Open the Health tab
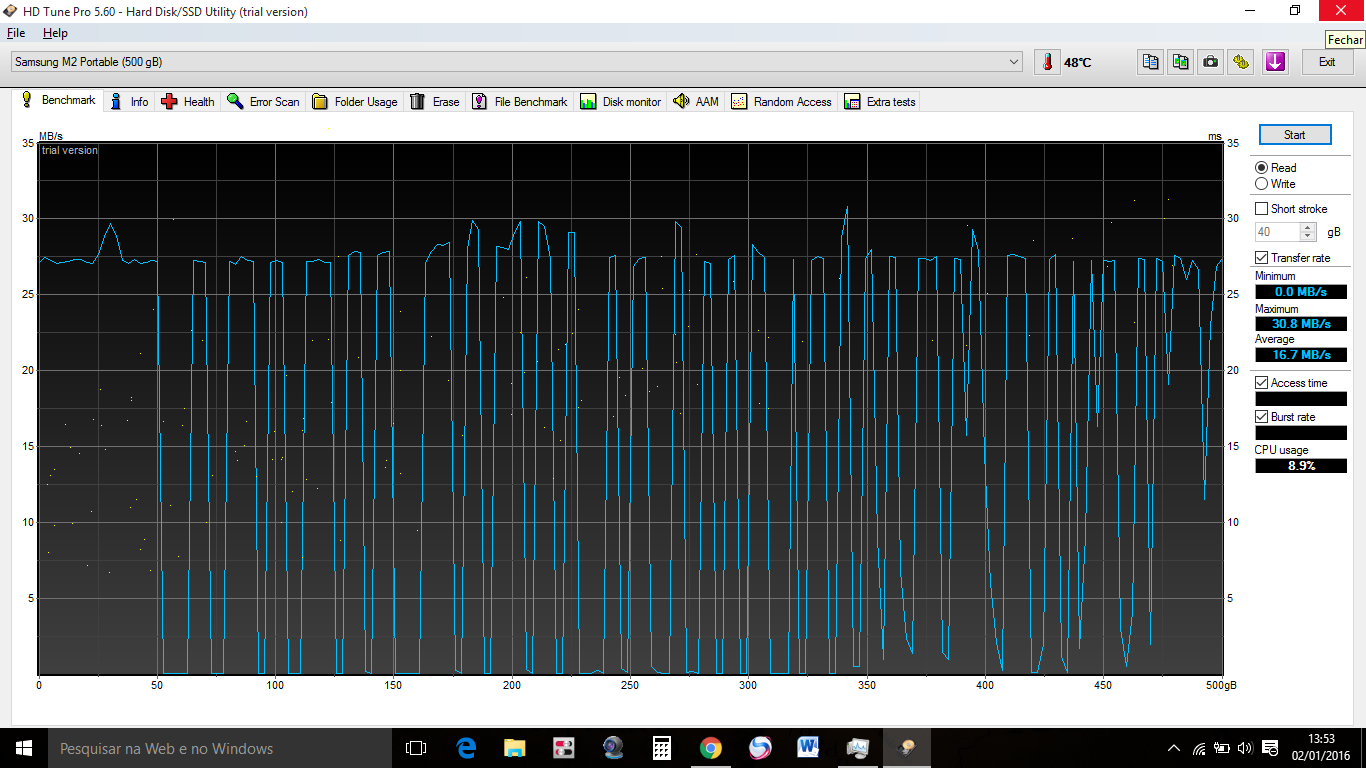This screenshot has width=1366, height=768. click(188, 102)
